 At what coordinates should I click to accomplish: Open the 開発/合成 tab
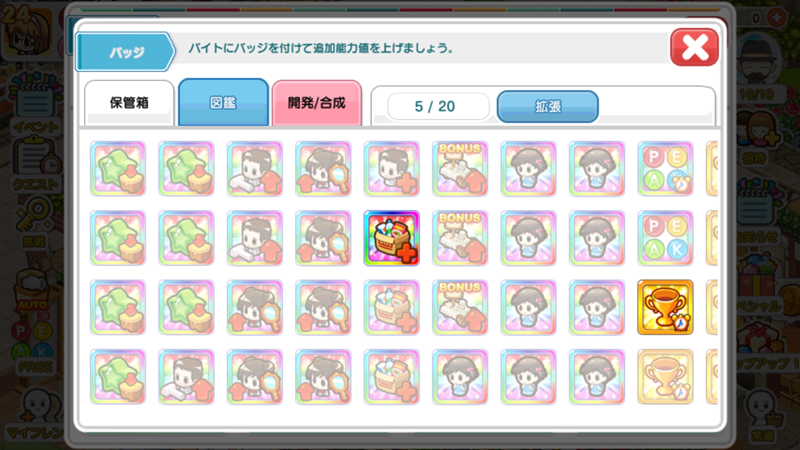coord(317,103)
